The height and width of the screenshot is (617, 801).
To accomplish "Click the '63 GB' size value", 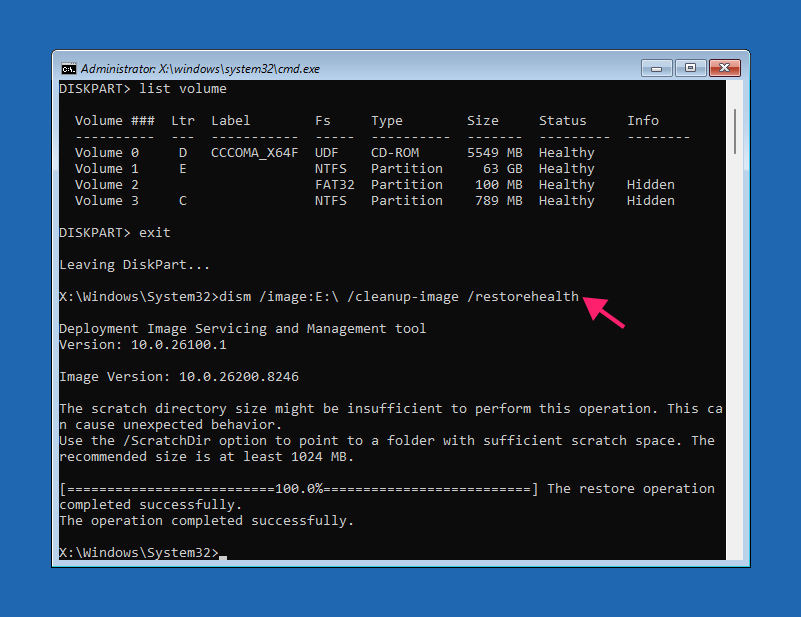I will pos(503,169).
